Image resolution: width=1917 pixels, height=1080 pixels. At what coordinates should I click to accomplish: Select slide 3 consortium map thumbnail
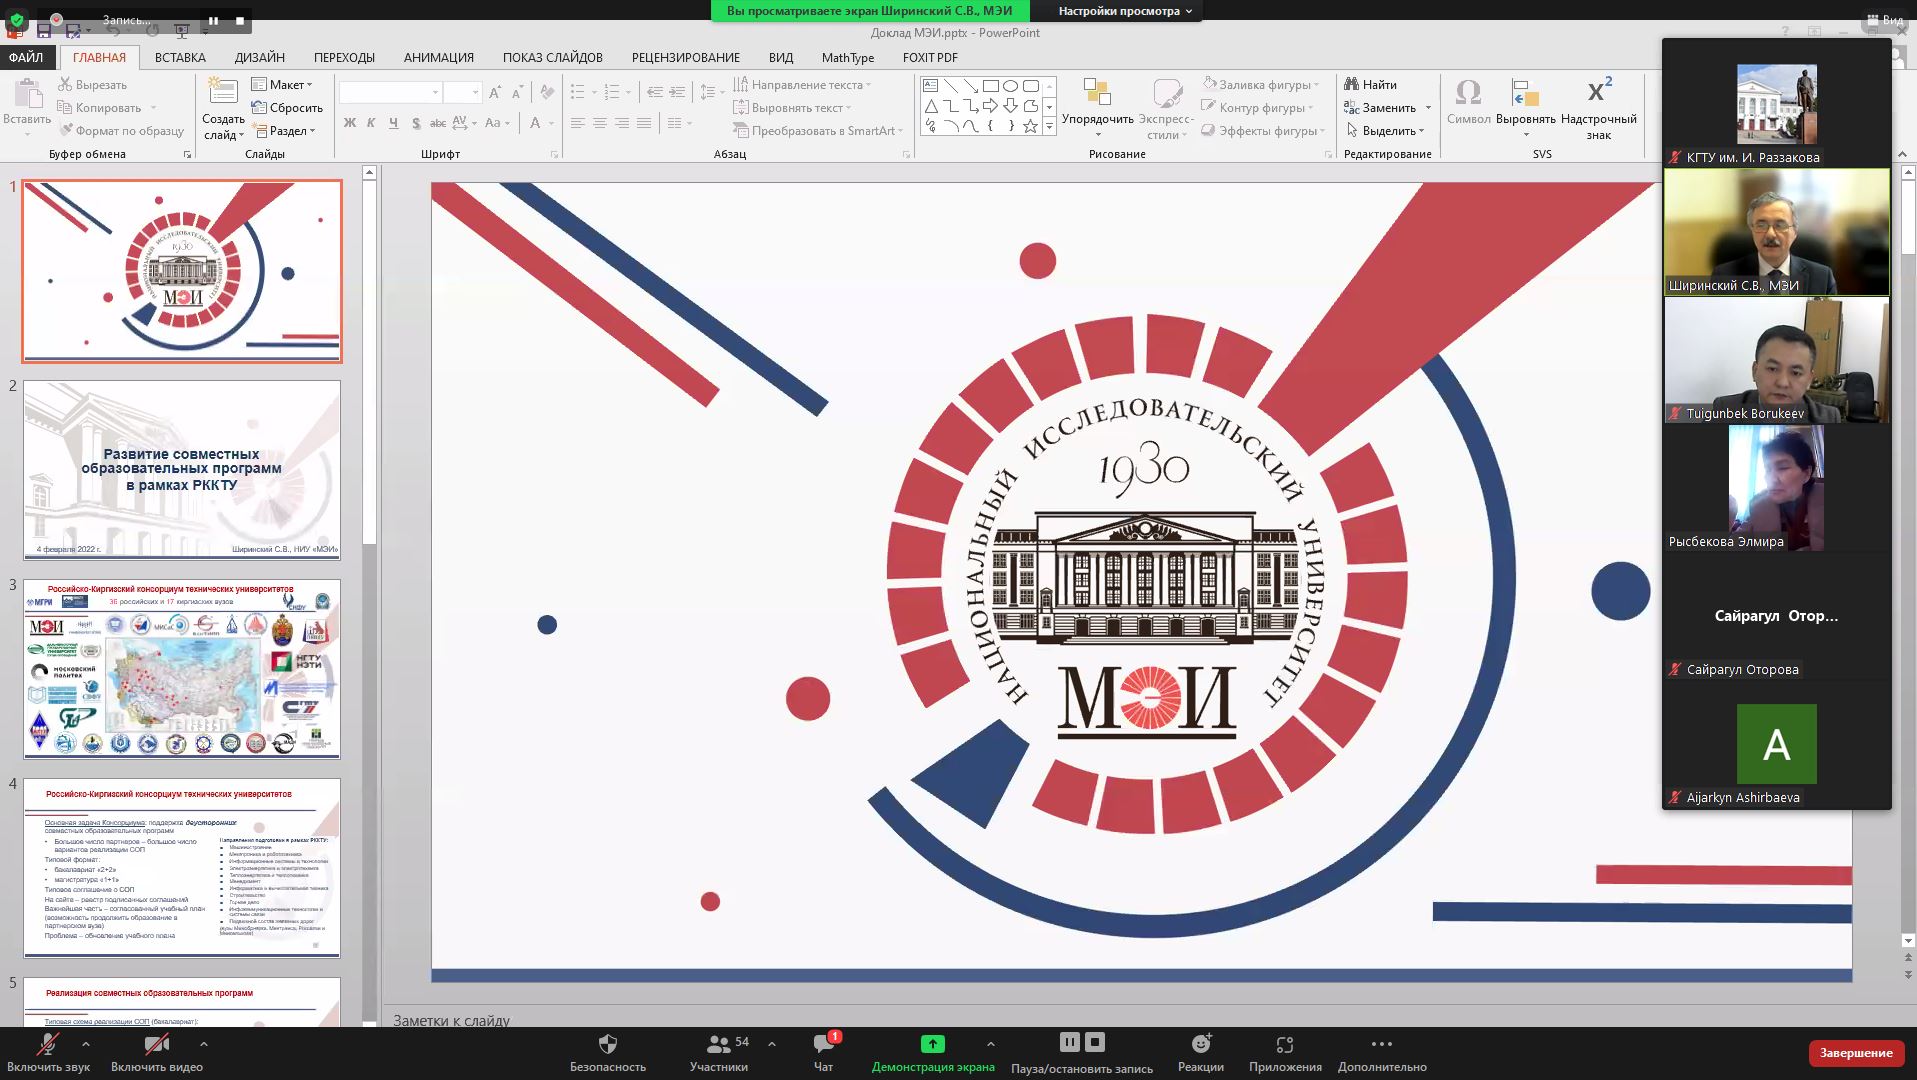[182, 669]
